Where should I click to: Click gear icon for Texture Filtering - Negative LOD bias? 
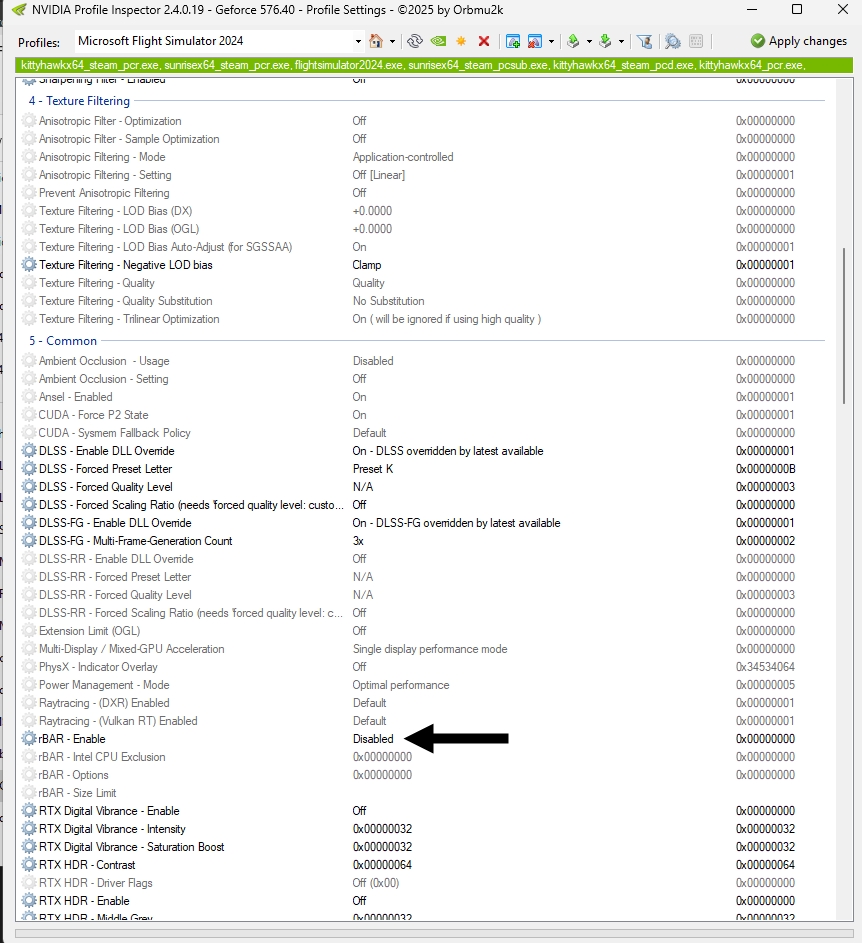(x=29, y=265)
